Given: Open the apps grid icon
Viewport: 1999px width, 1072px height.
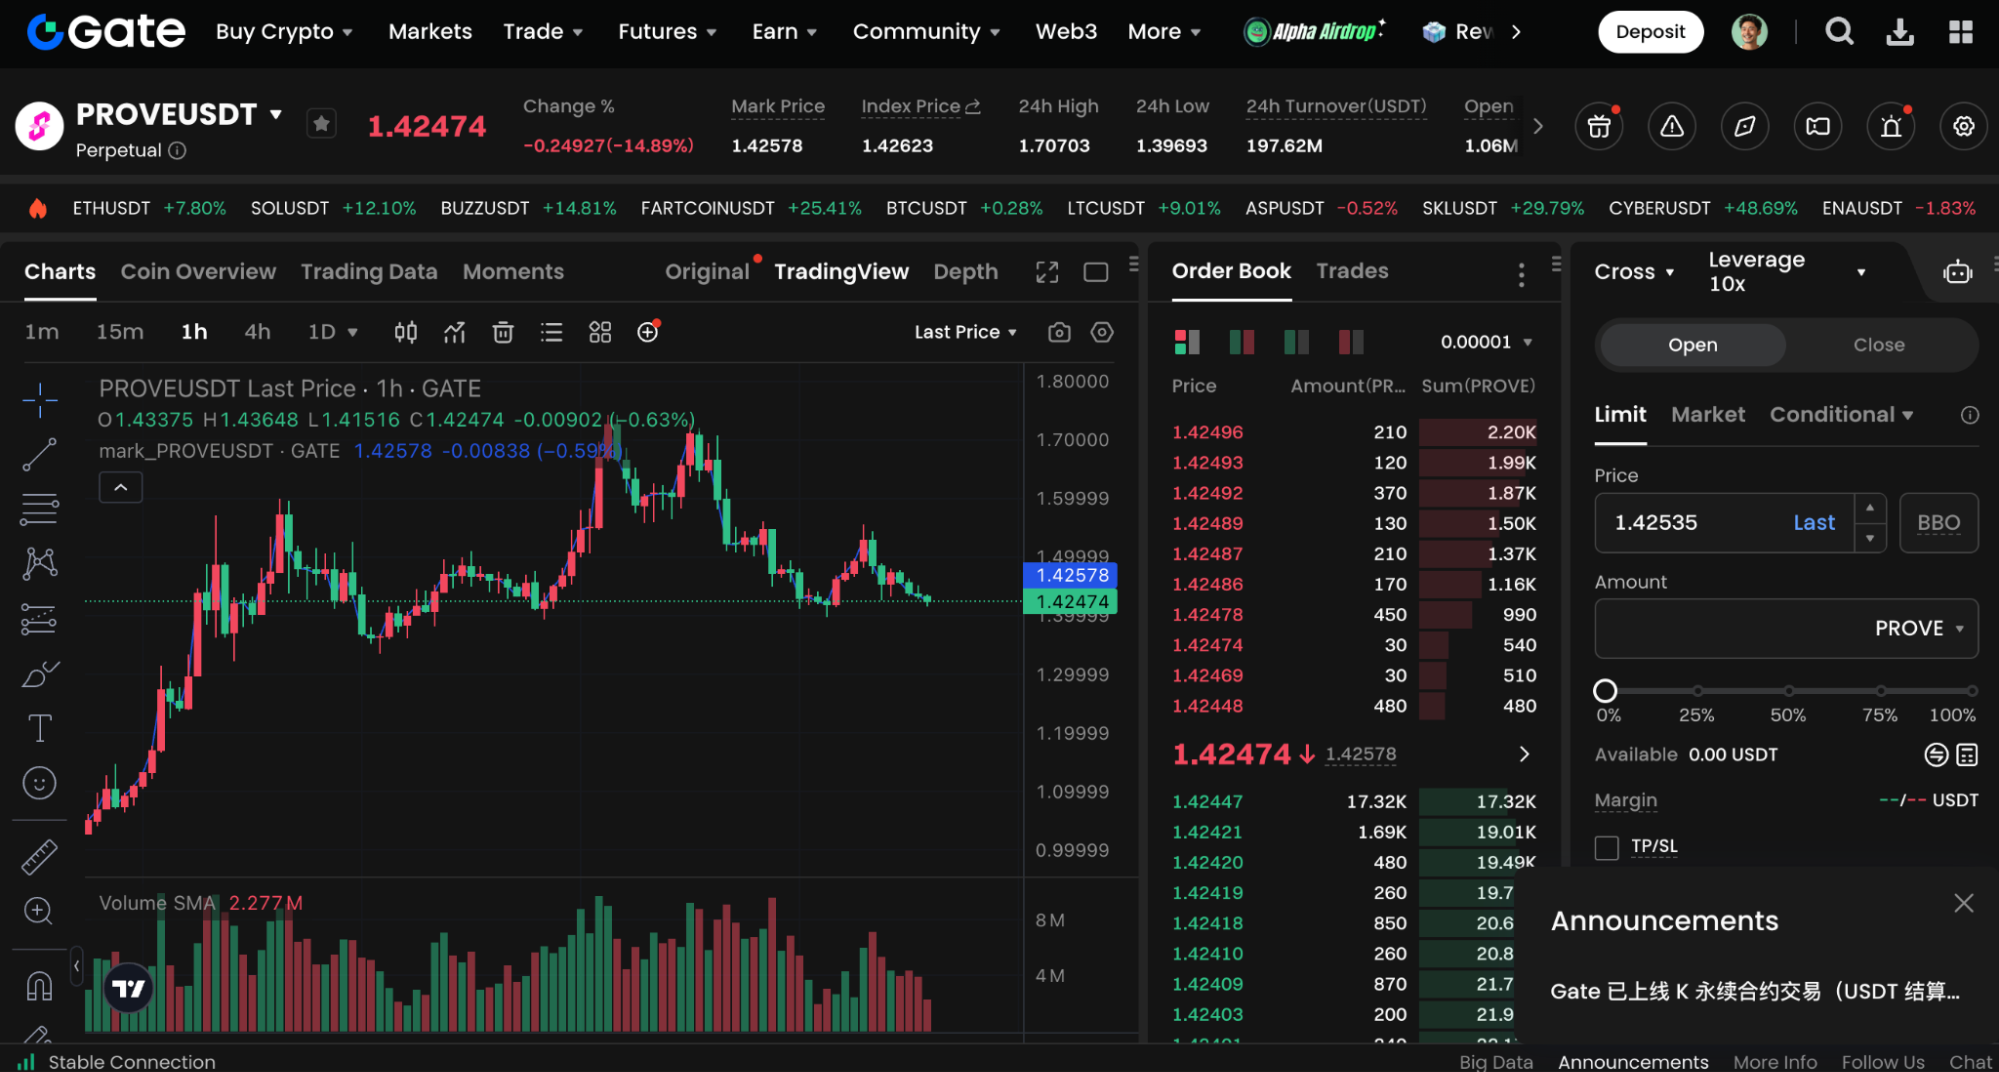Looking at the screenshot, I should point(1961,32).
